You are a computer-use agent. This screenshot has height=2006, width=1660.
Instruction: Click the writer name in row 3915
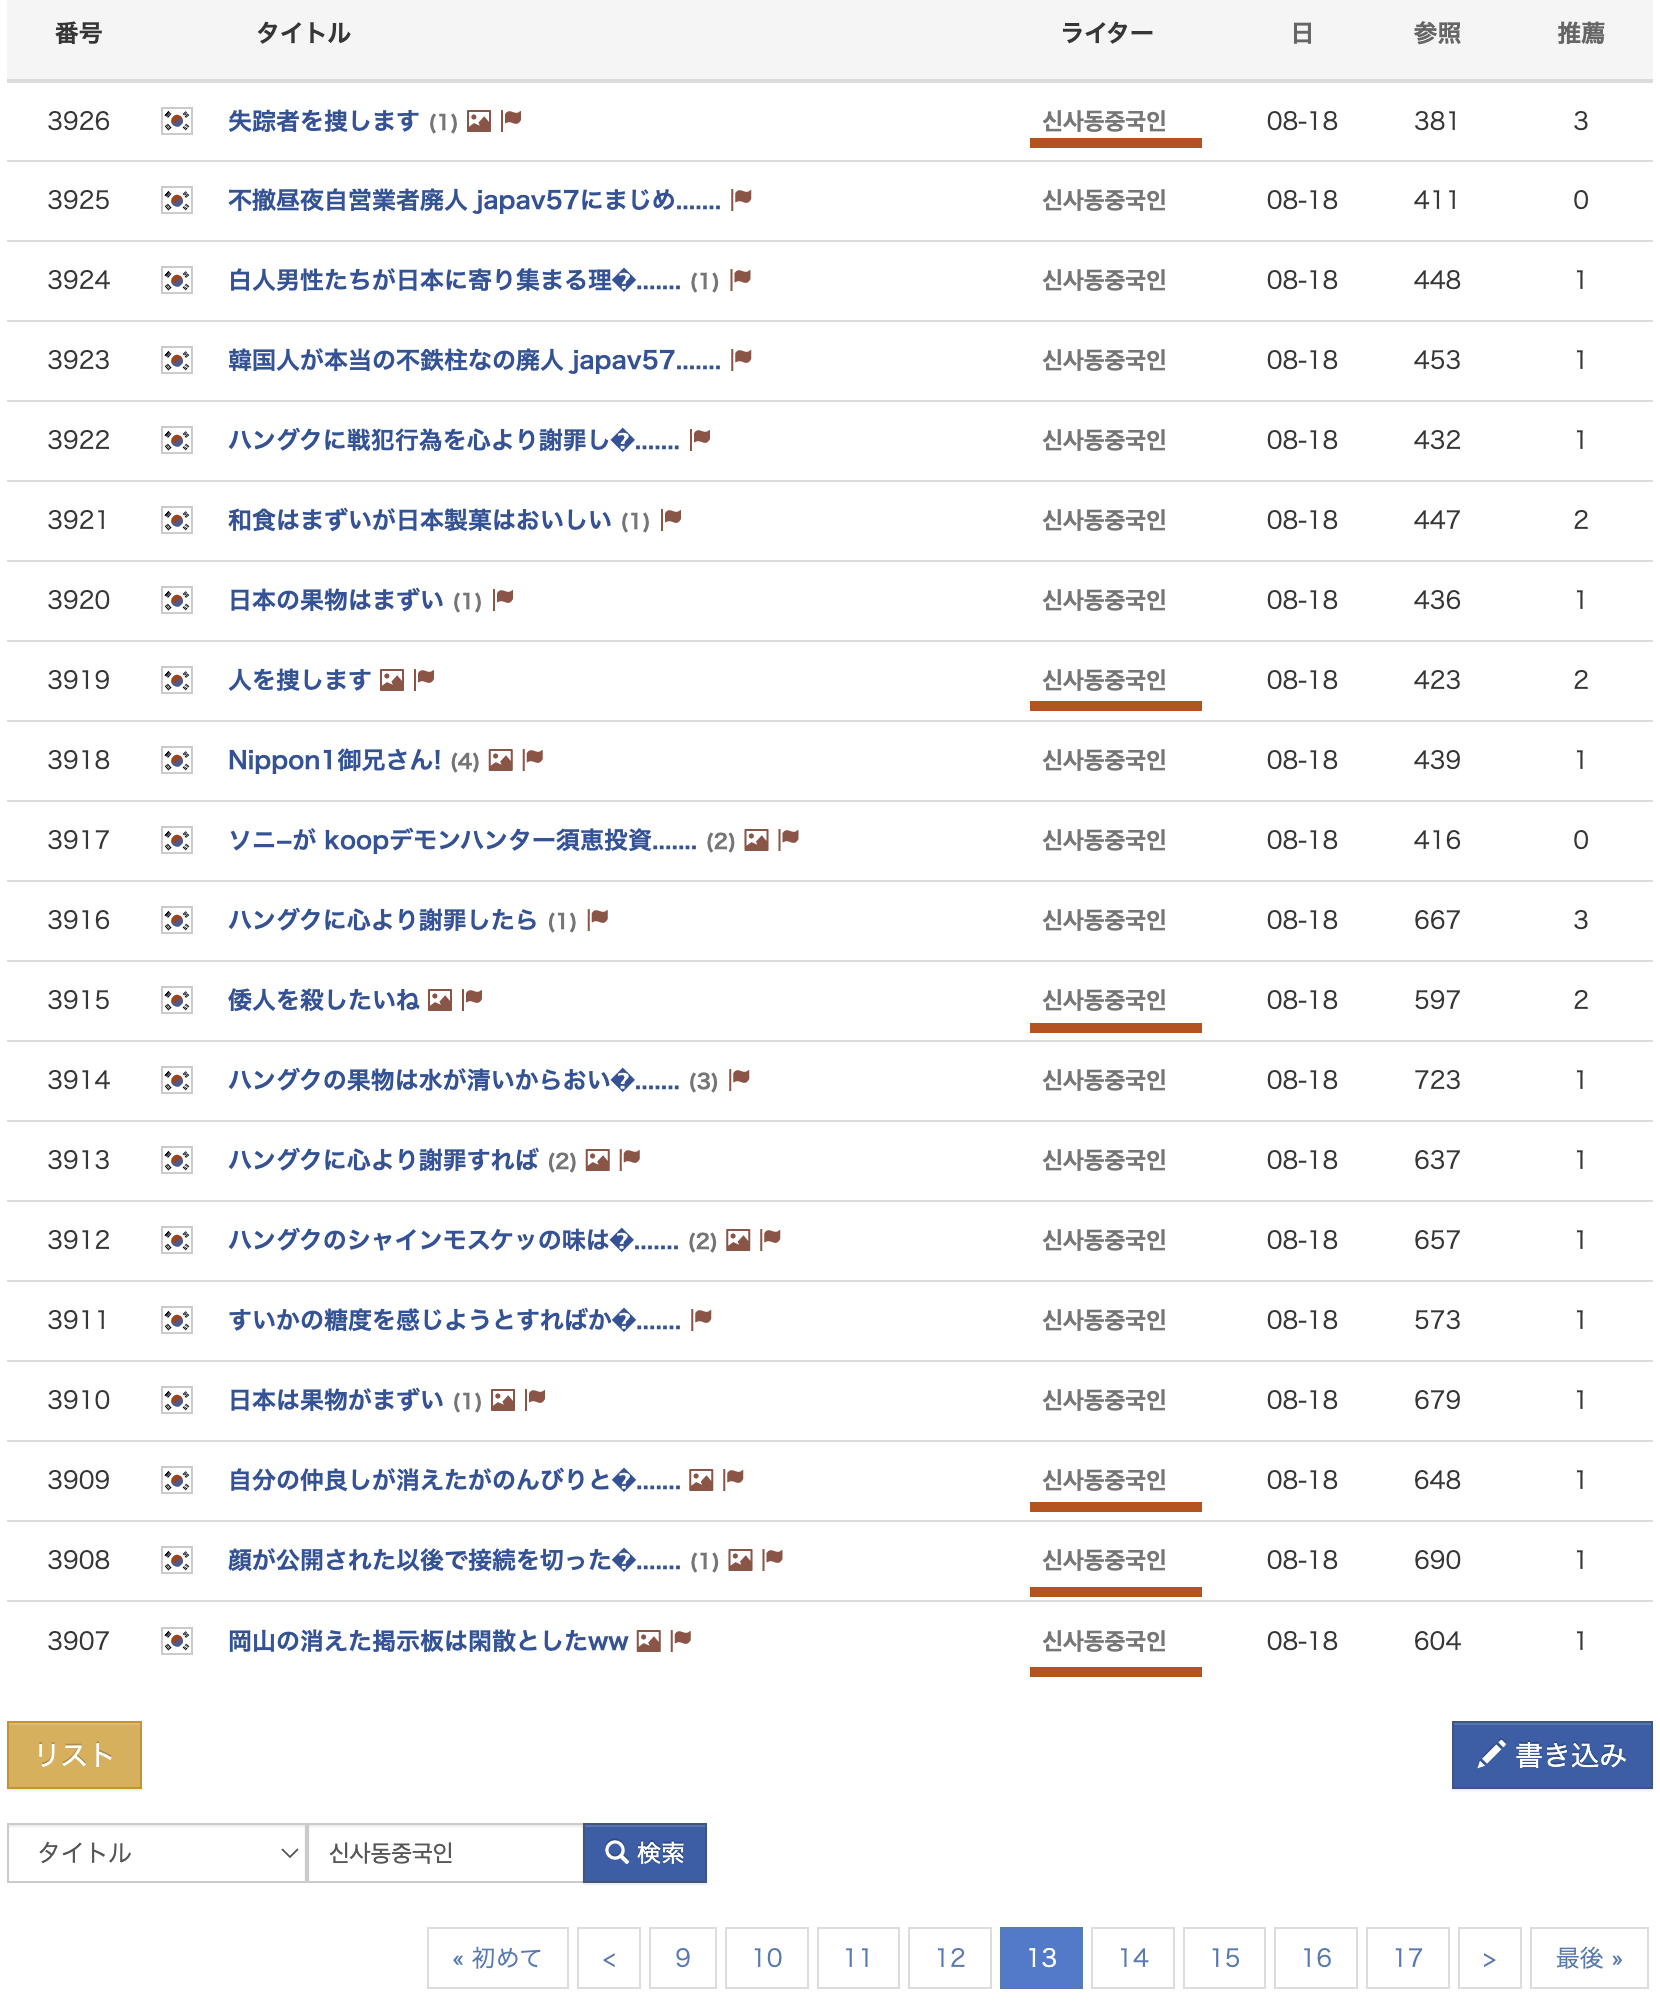point(1104,1000)
